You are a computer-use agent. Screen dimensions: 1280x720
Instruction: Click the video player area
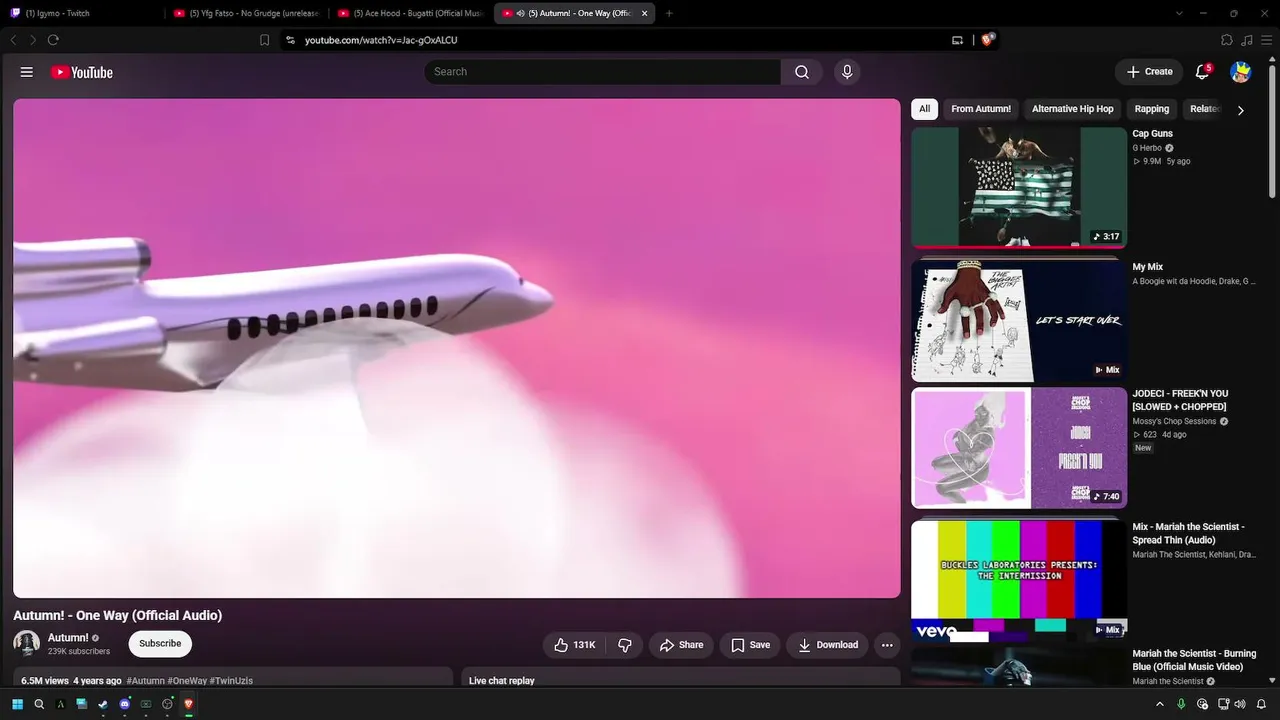(x=457, y=348)
